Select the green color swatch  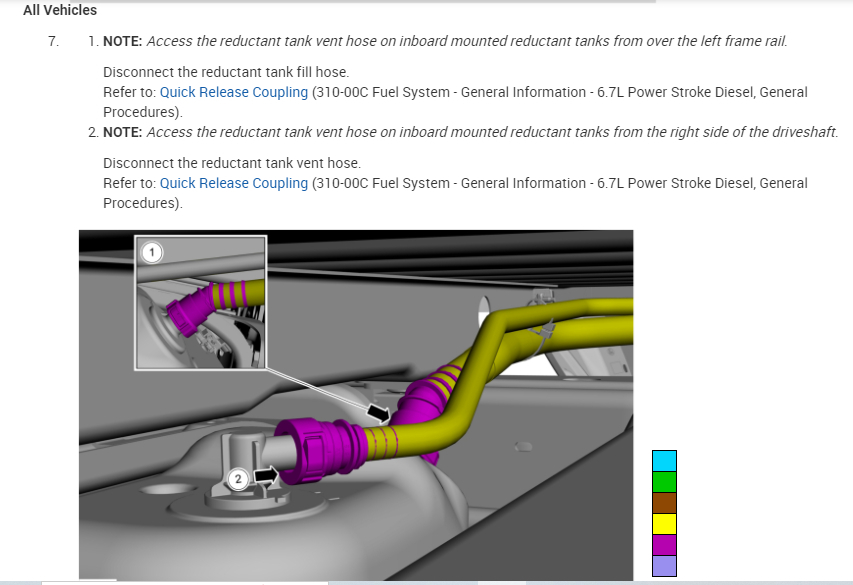click(x=664, y=482)
